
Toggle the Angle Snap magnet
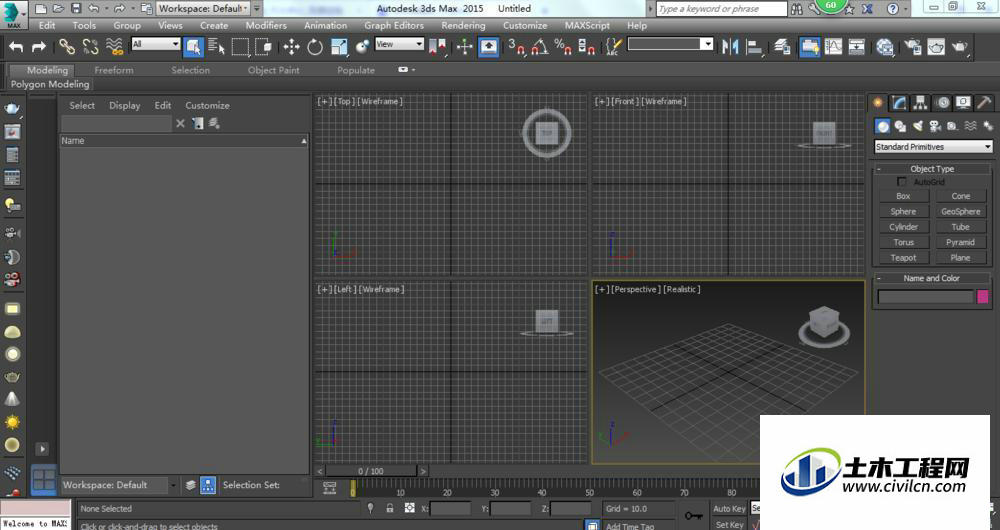pos(540,47)
